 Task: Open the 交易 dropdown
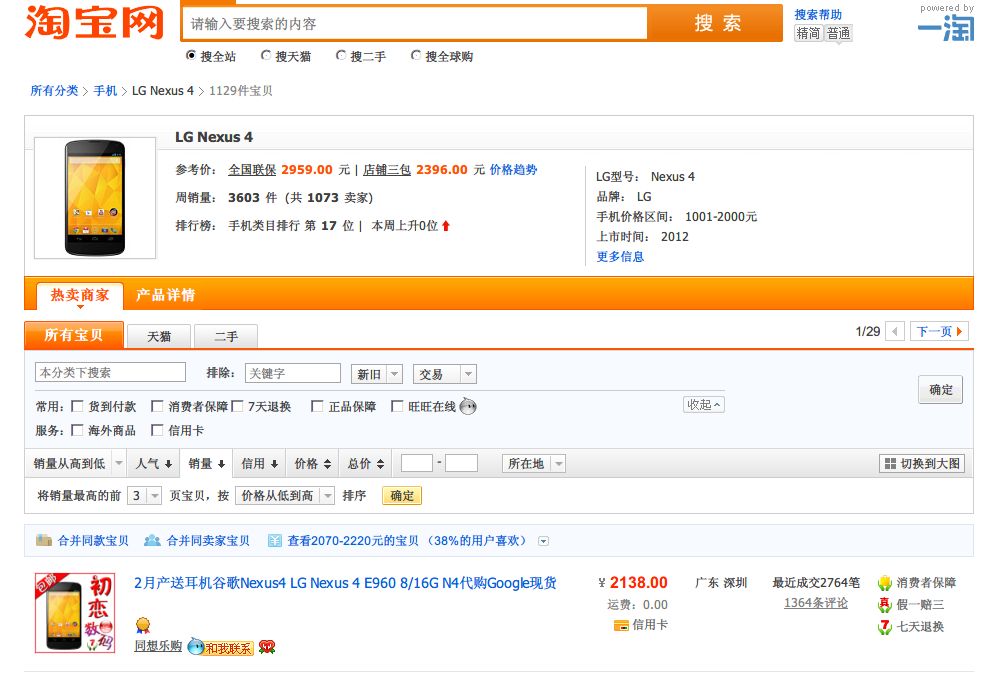click(444, 374)
